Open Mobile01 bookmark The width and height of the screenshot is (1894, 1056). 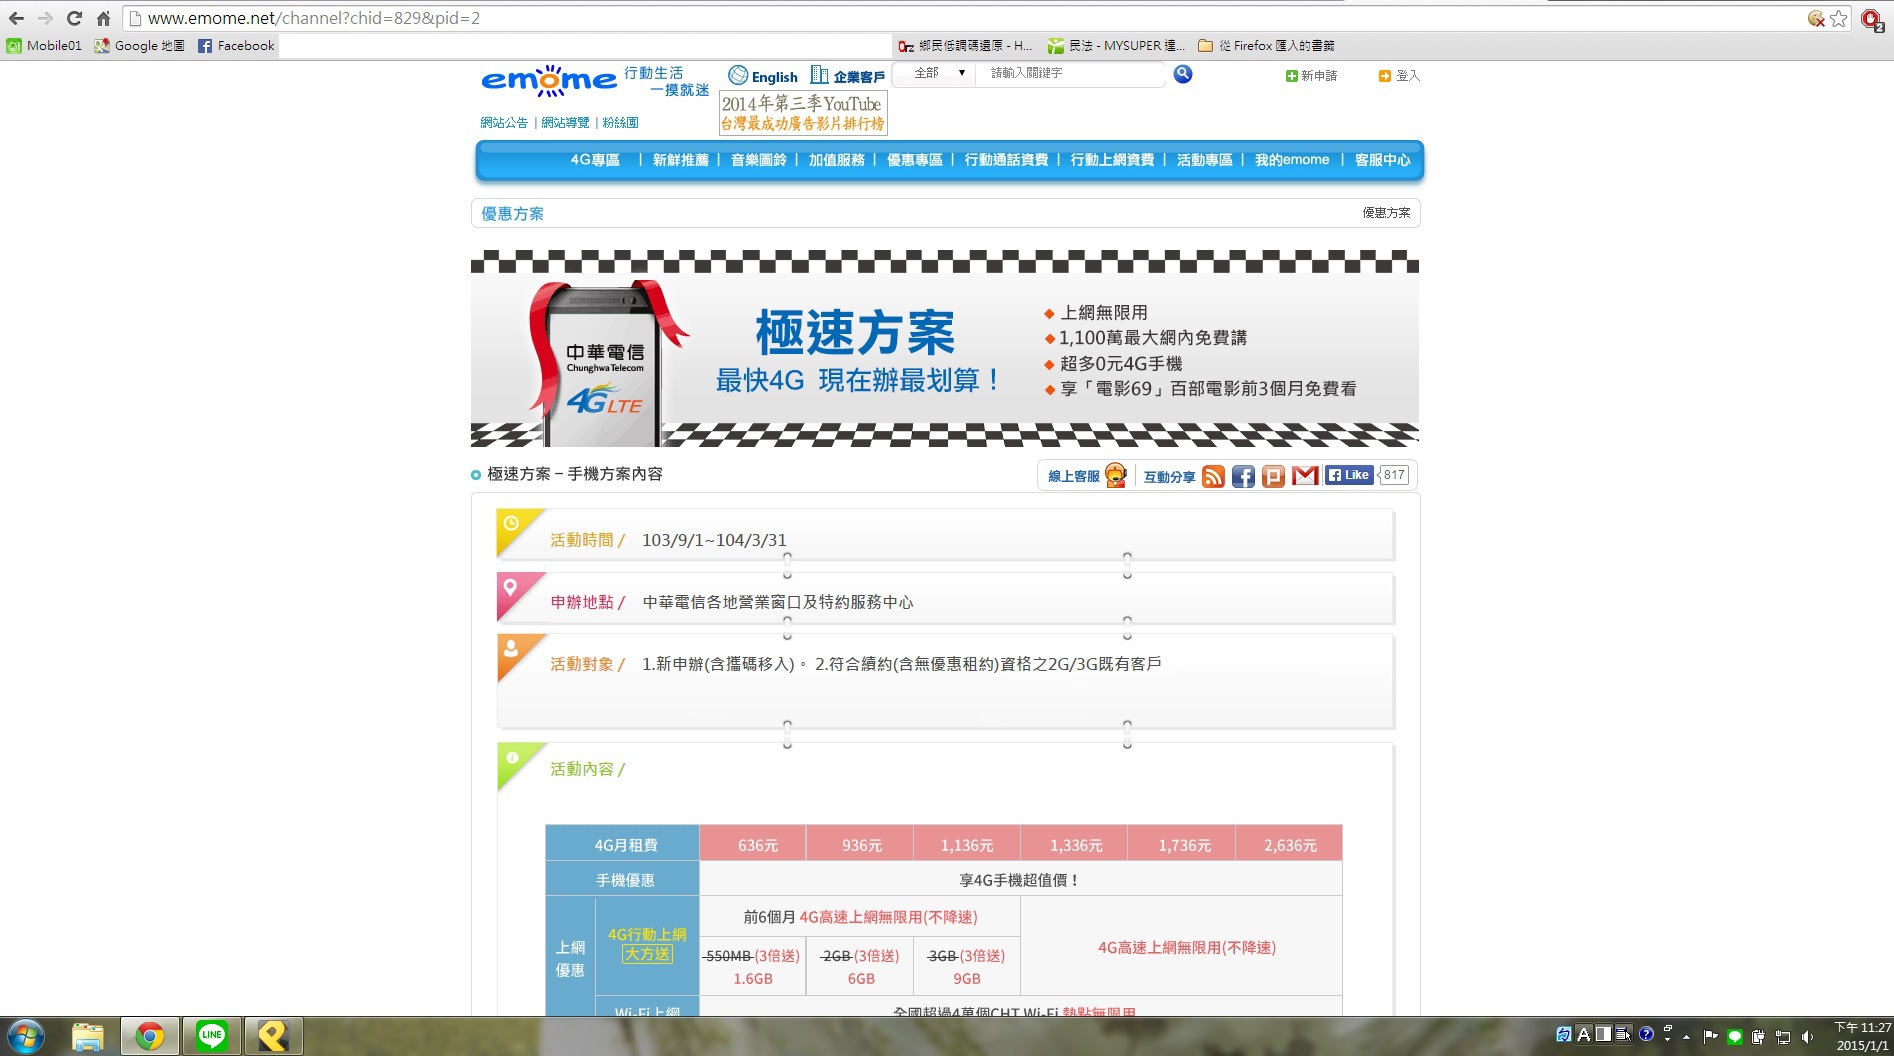[45, 46]
